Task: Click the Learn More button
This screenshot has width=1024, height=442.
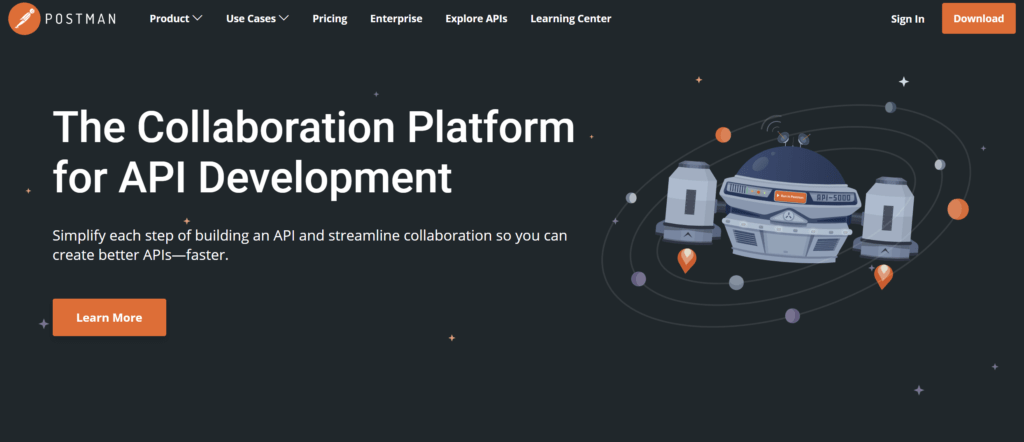Action: point(109,317)
